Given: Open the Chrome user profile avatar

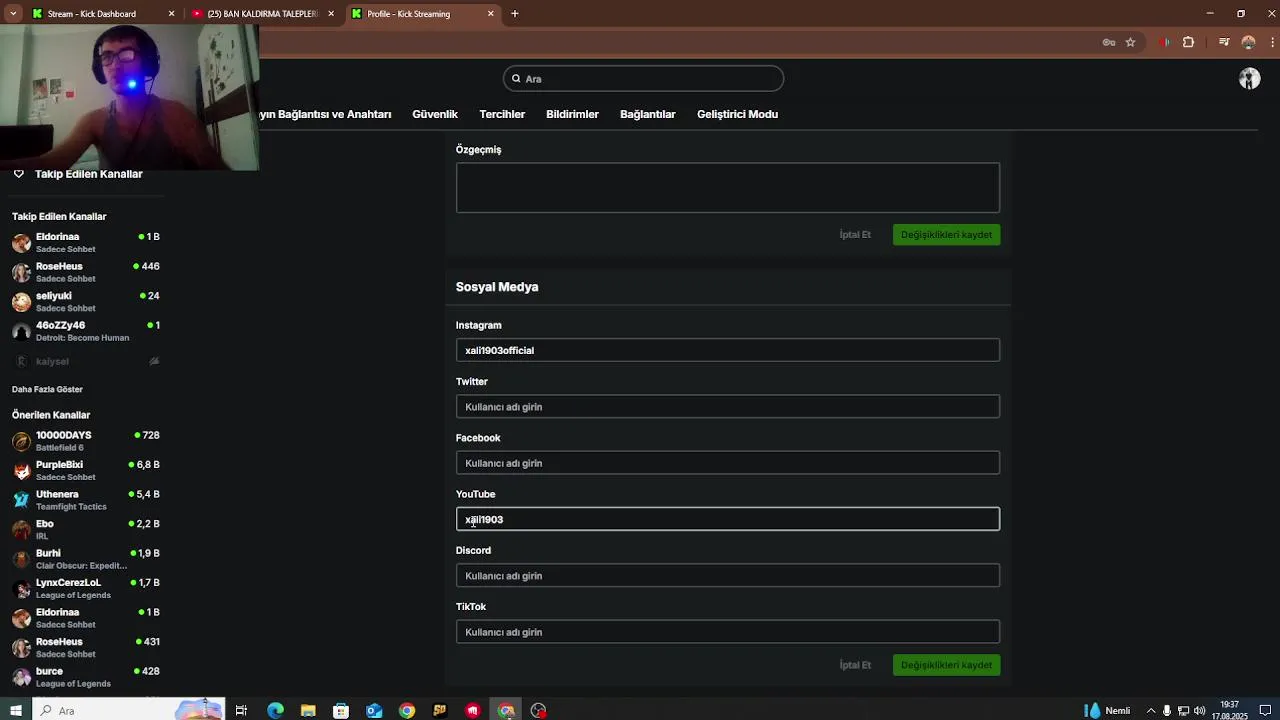Looking at the screenshot, I should (x=1248, y=42).
